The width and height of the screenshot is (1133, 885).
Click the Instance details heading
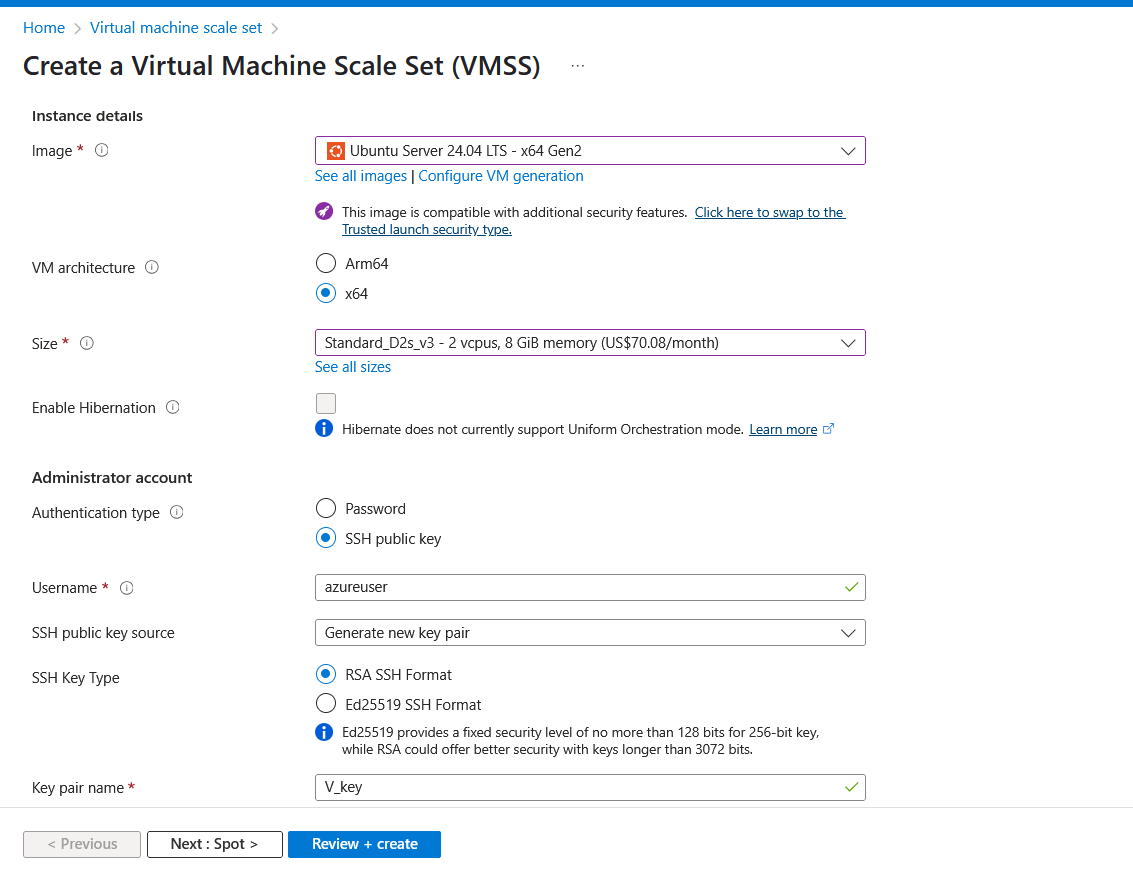pos(87,116)
